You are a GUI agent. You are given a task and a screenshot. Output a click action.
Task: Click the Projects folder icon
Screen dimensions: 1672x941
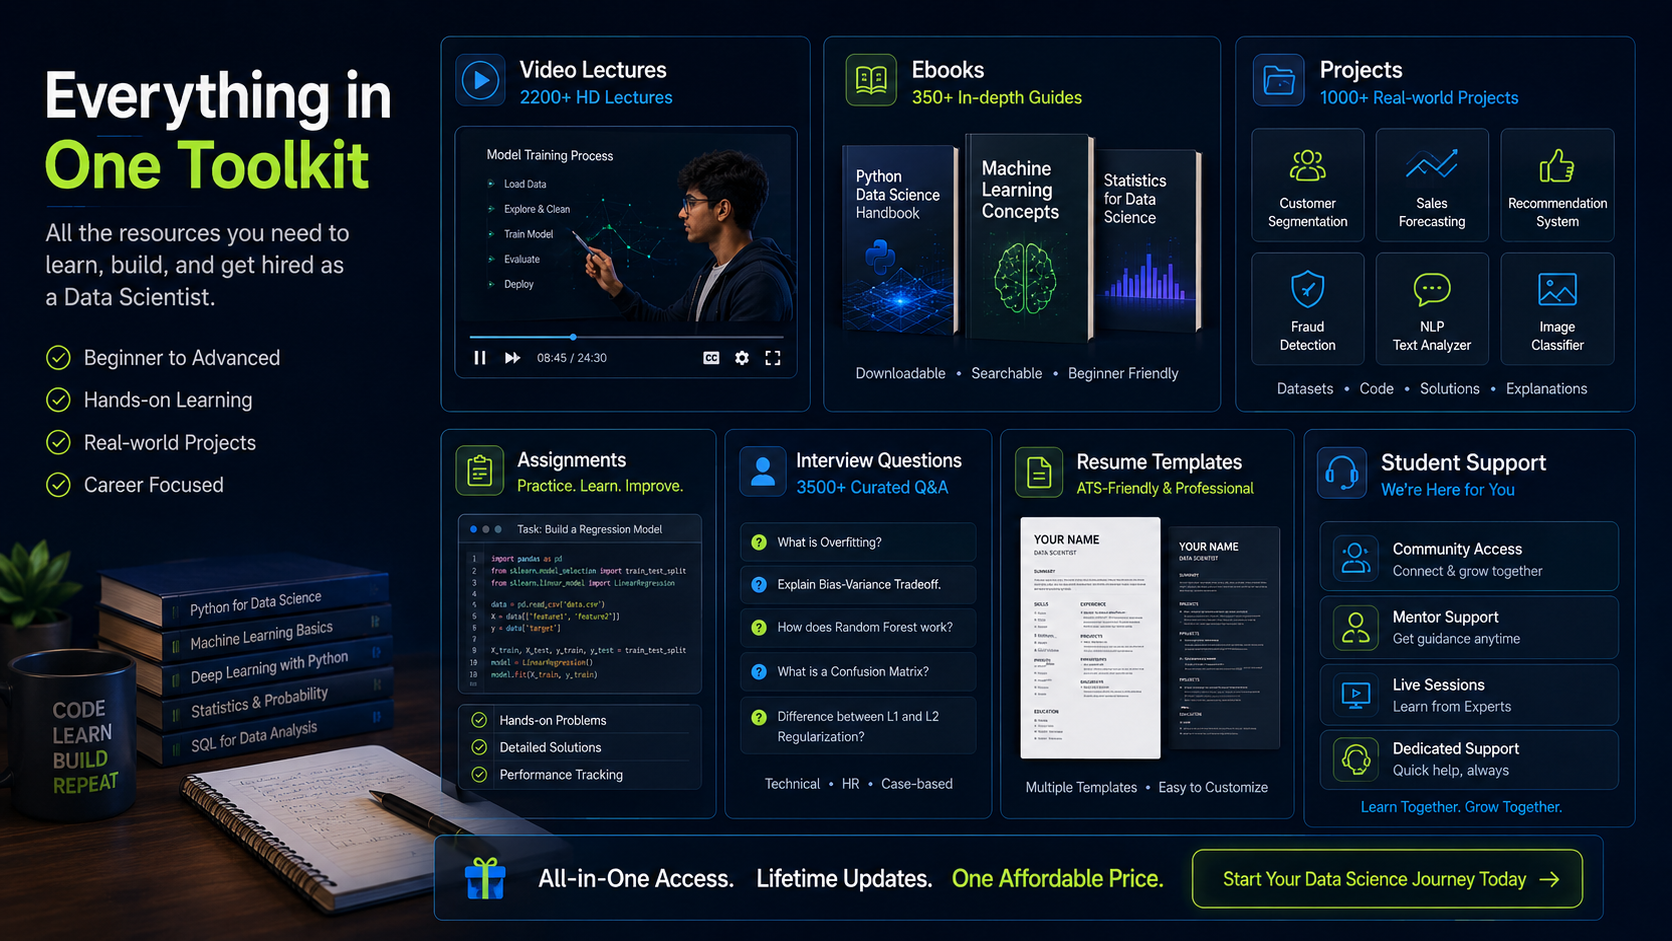(x=1278, y=80)
